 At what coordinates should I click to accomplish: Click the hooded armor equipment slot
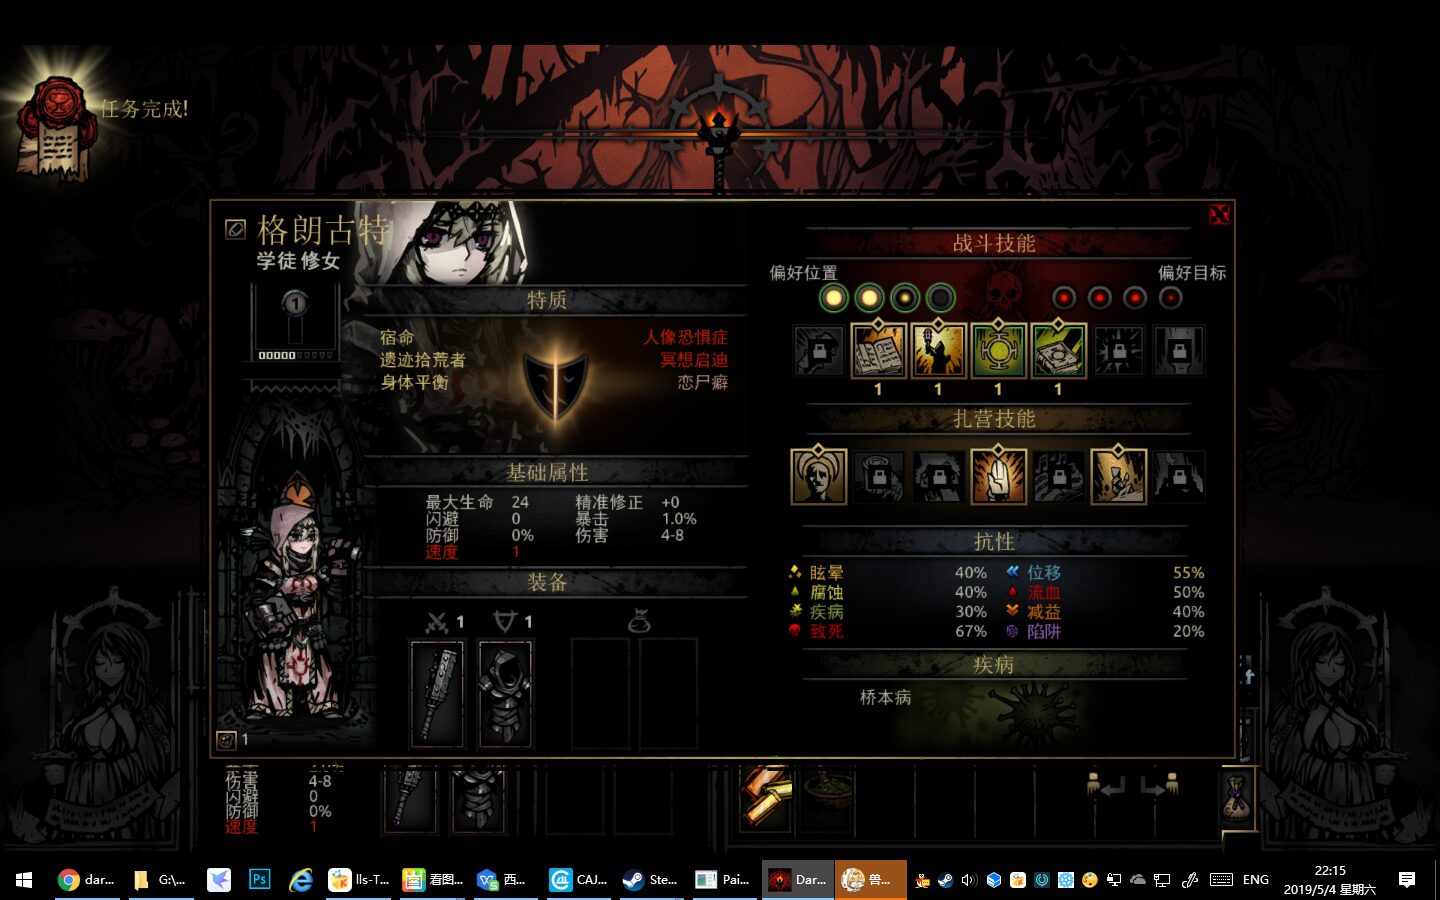point(505,694)
